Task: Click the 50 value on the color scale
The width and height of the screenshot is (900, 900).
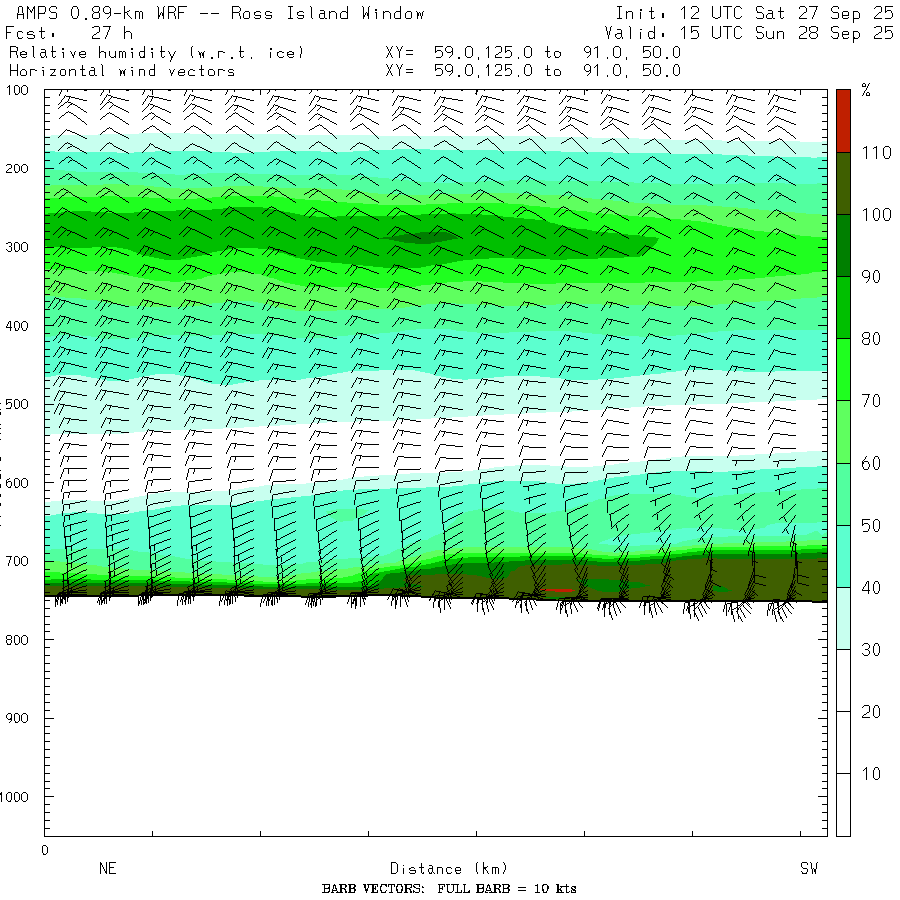Action: pos(871,525)
